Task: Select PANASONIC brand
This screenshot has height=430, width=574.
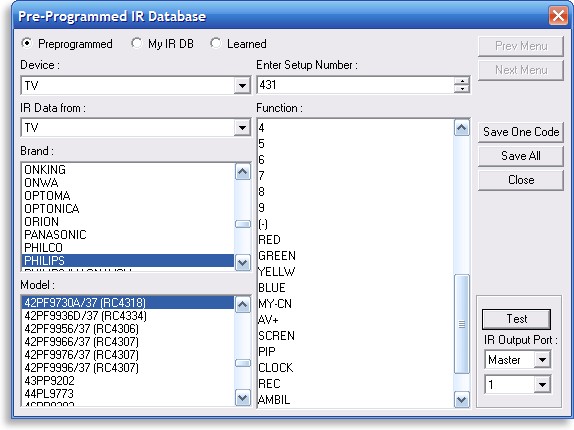Action: coord(128,235)
